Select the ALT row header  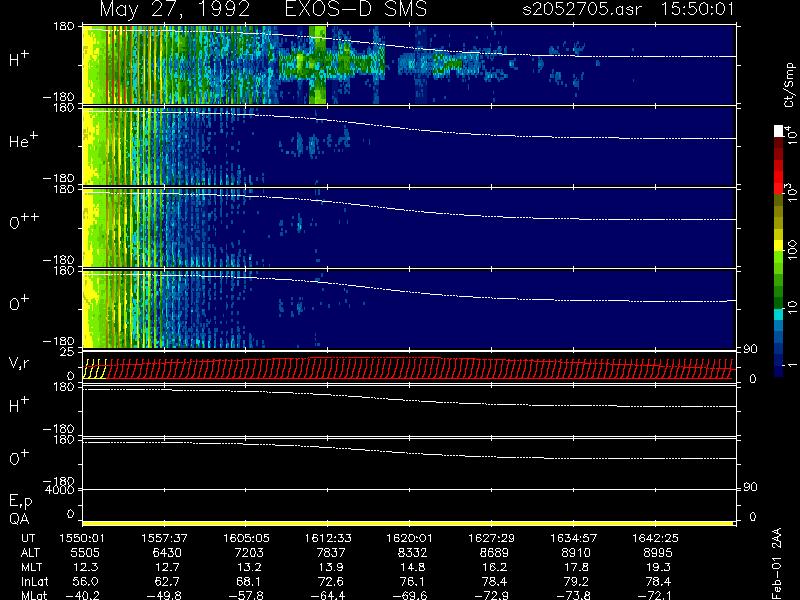coord(31,553)
